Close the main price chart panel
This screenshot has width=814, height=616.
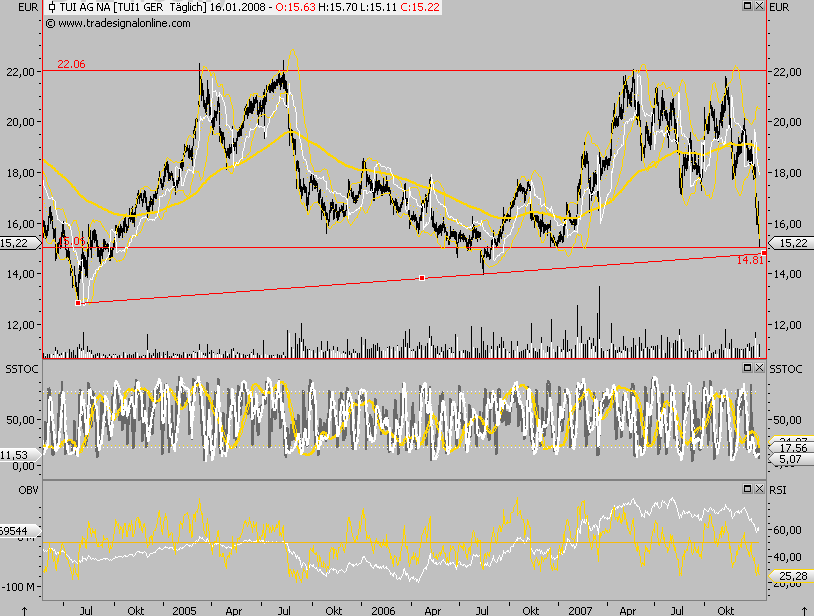[758, 7]
